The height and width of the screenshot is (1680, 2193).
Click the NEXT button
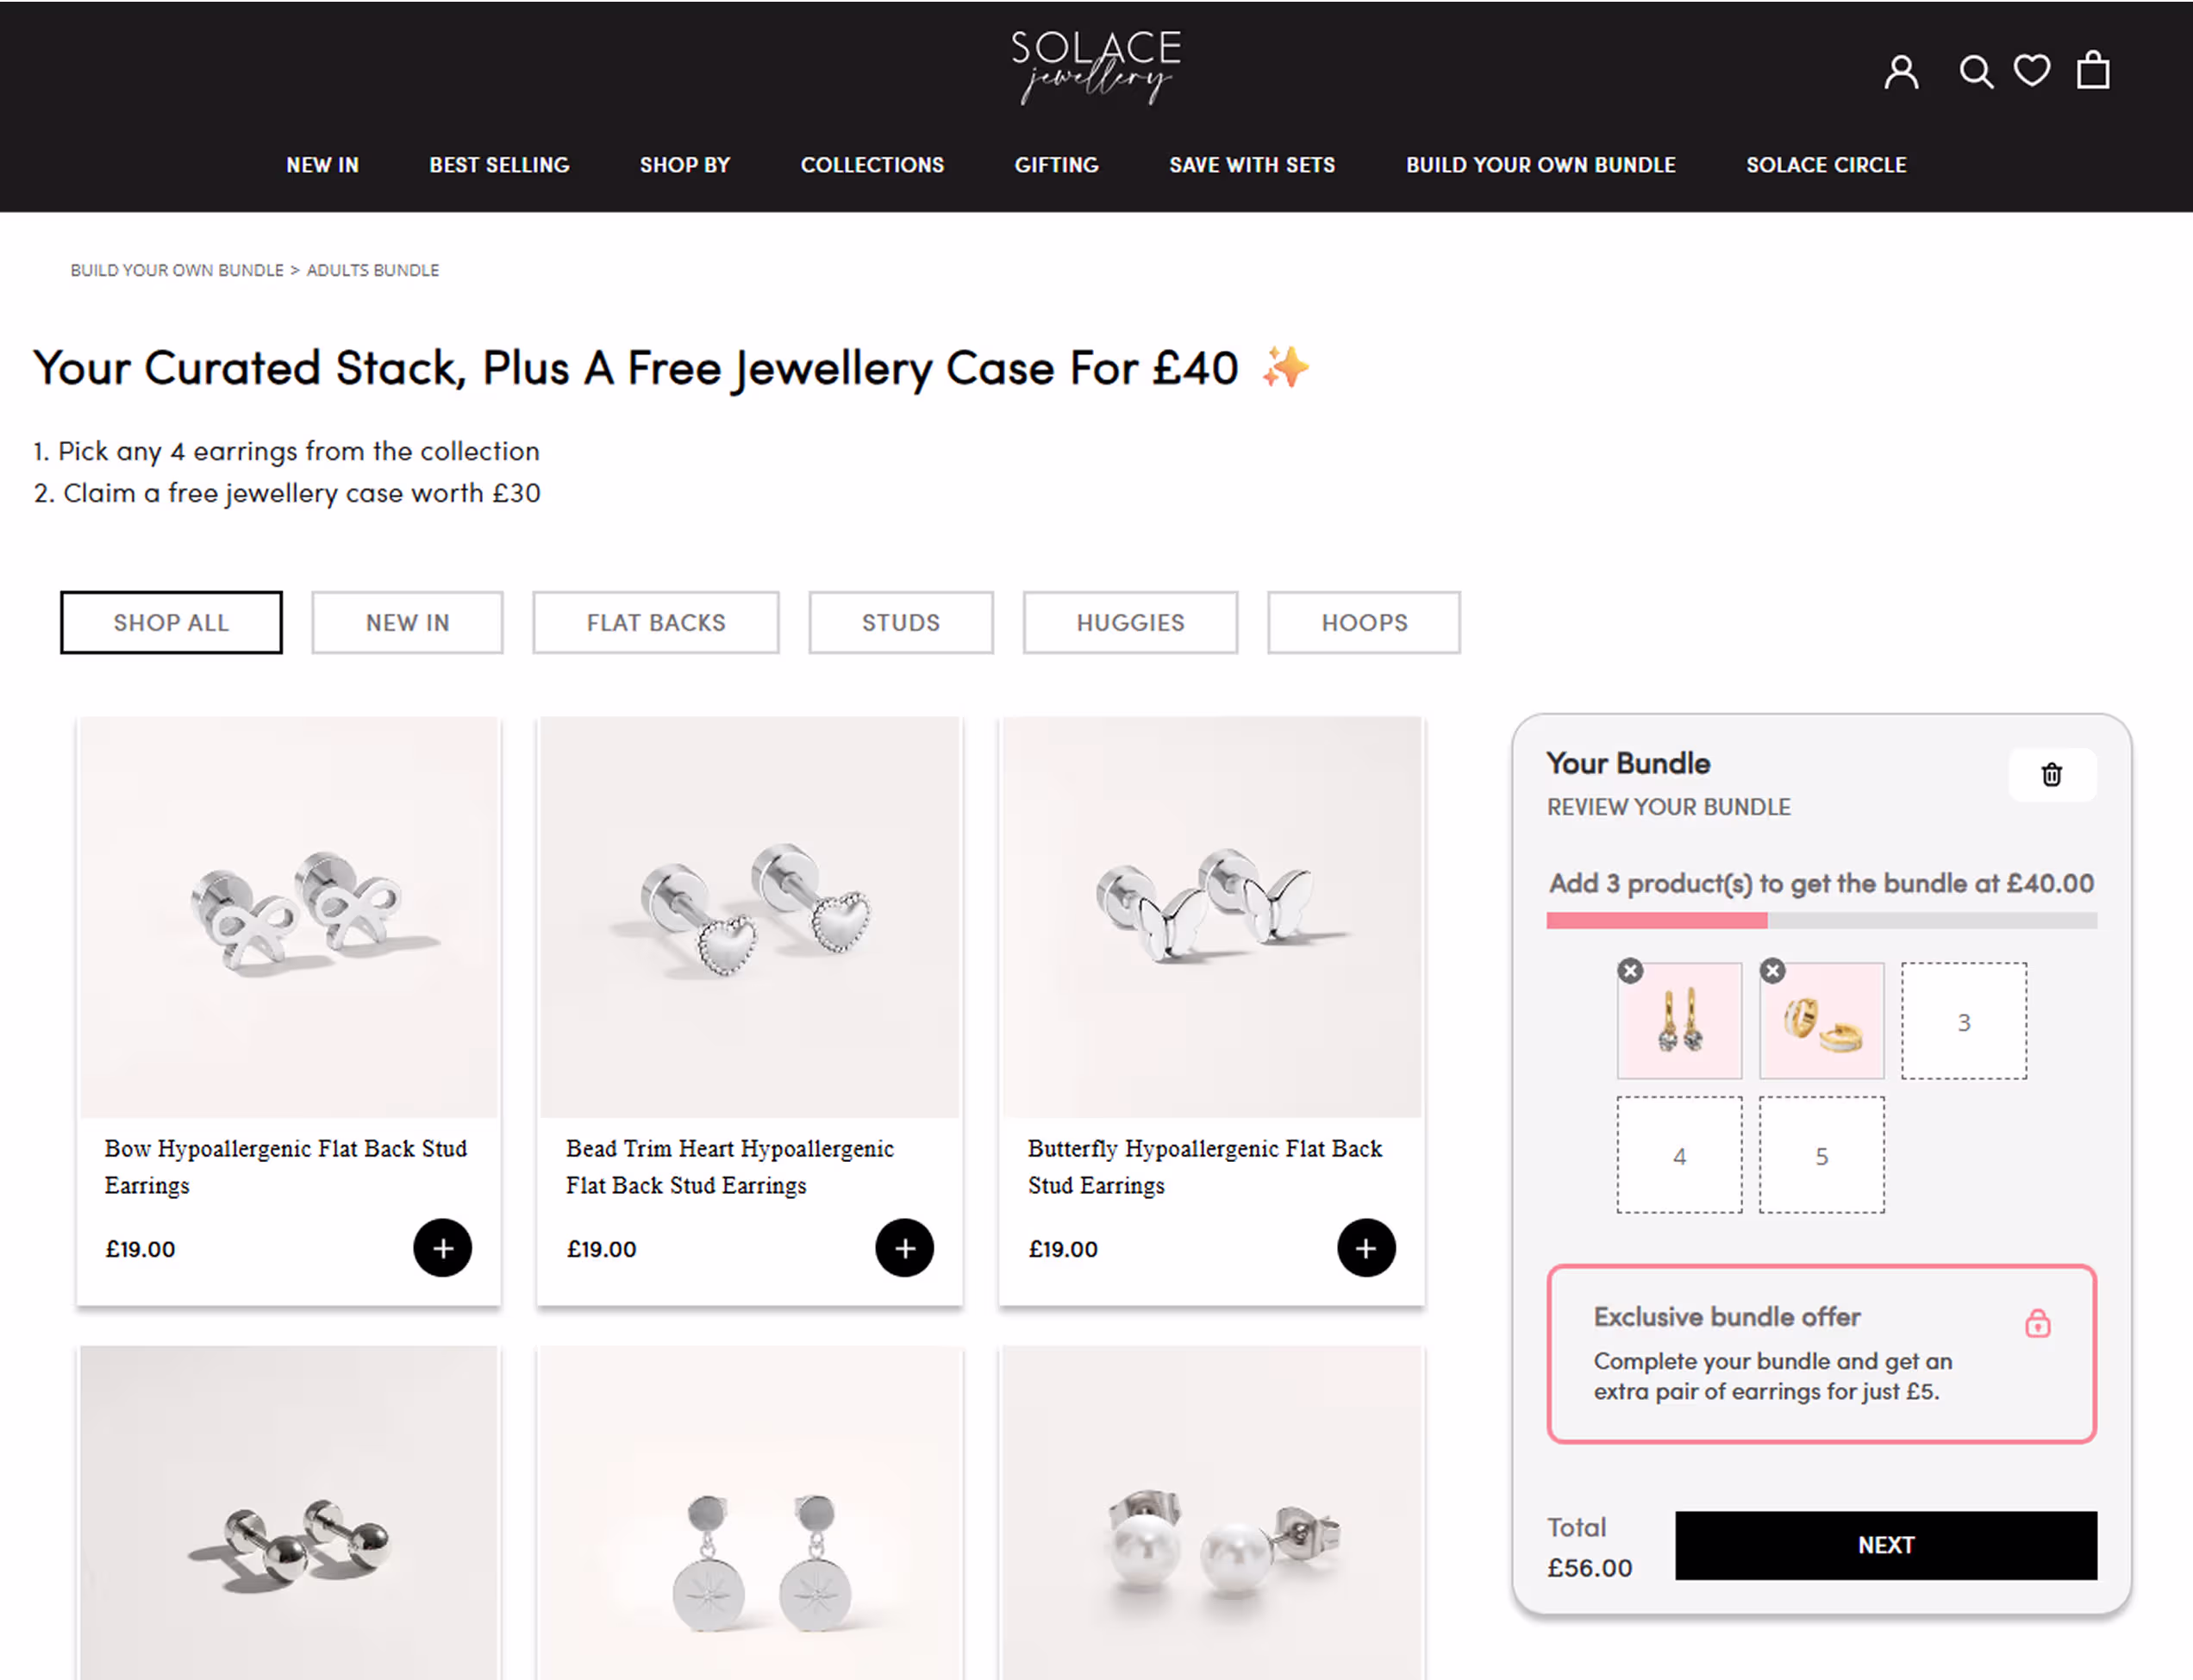click(1886, 1545)
